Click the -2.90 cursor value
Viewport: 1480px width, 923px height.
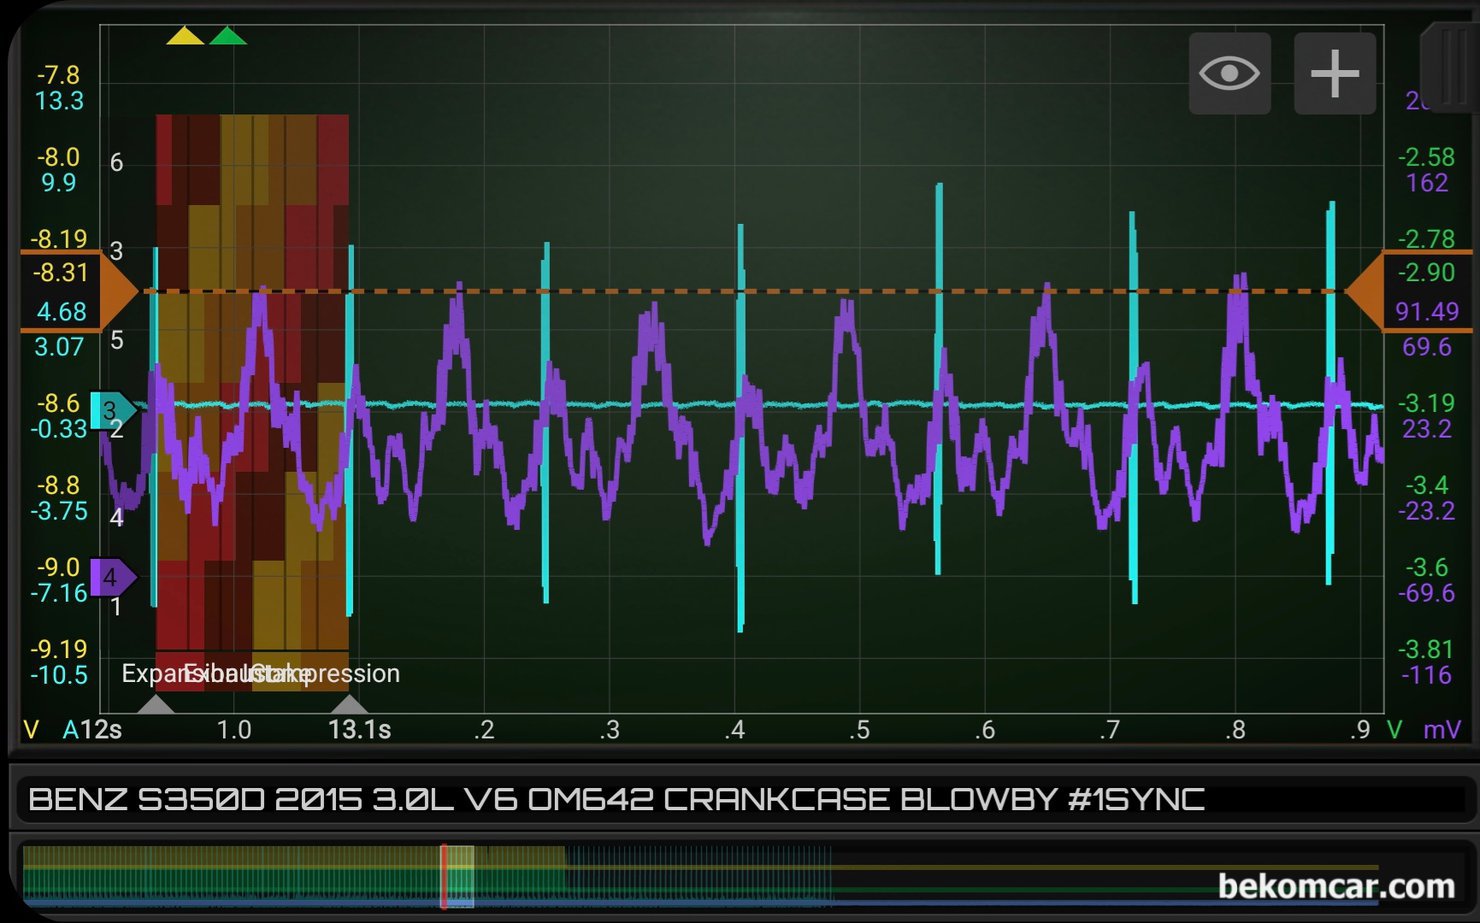tap(1426, 272)
